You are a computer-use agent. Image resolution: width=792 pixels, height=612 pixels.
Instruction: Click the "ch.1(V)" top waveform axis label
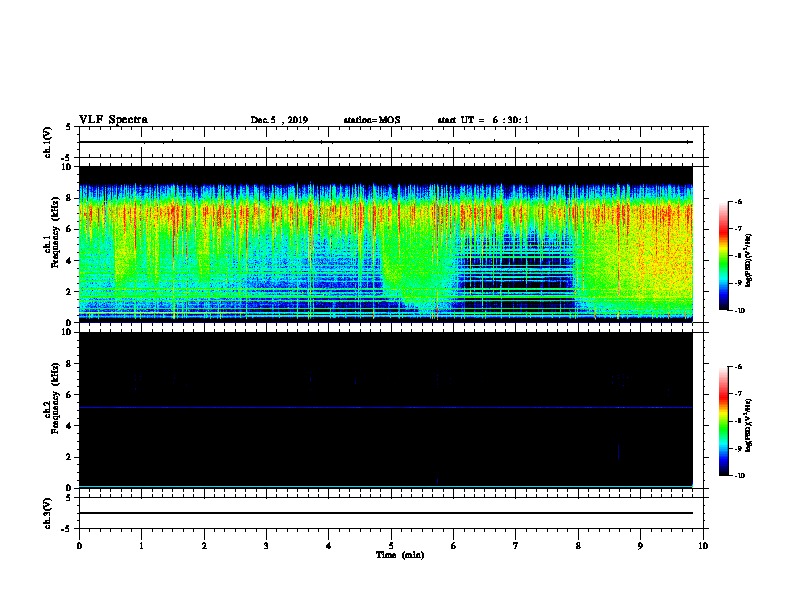[x=48, y=142]
